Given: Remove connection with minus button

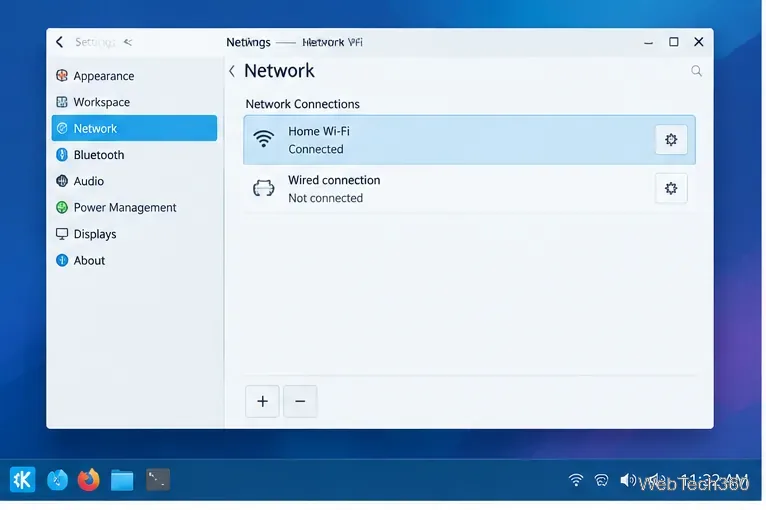Looking at the screenshot, I should tap(300, 402).
